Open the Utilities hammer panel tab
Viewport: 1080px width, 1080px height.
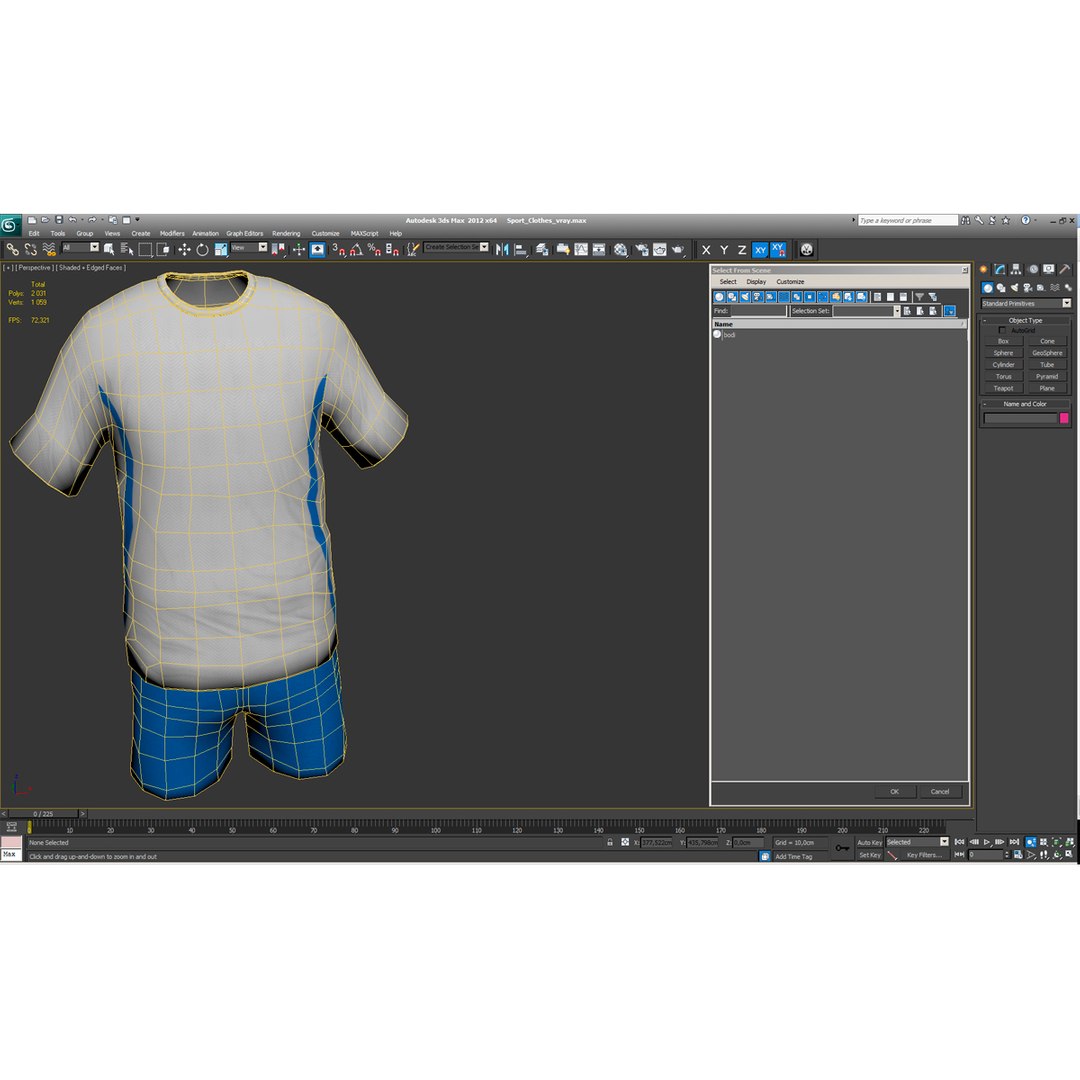pos(1065,269)
